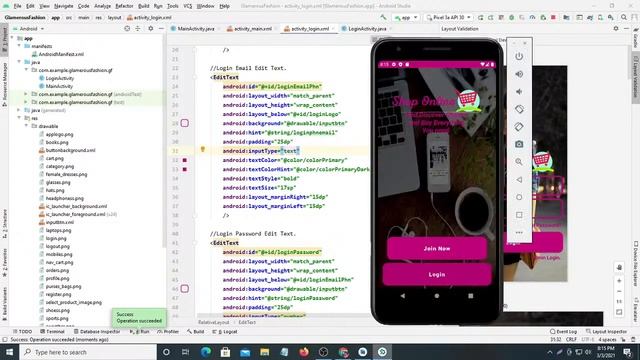Screen dimensions: 640x360
Task: Click the intention lightbulb on the inputType line
Action: 202,149
